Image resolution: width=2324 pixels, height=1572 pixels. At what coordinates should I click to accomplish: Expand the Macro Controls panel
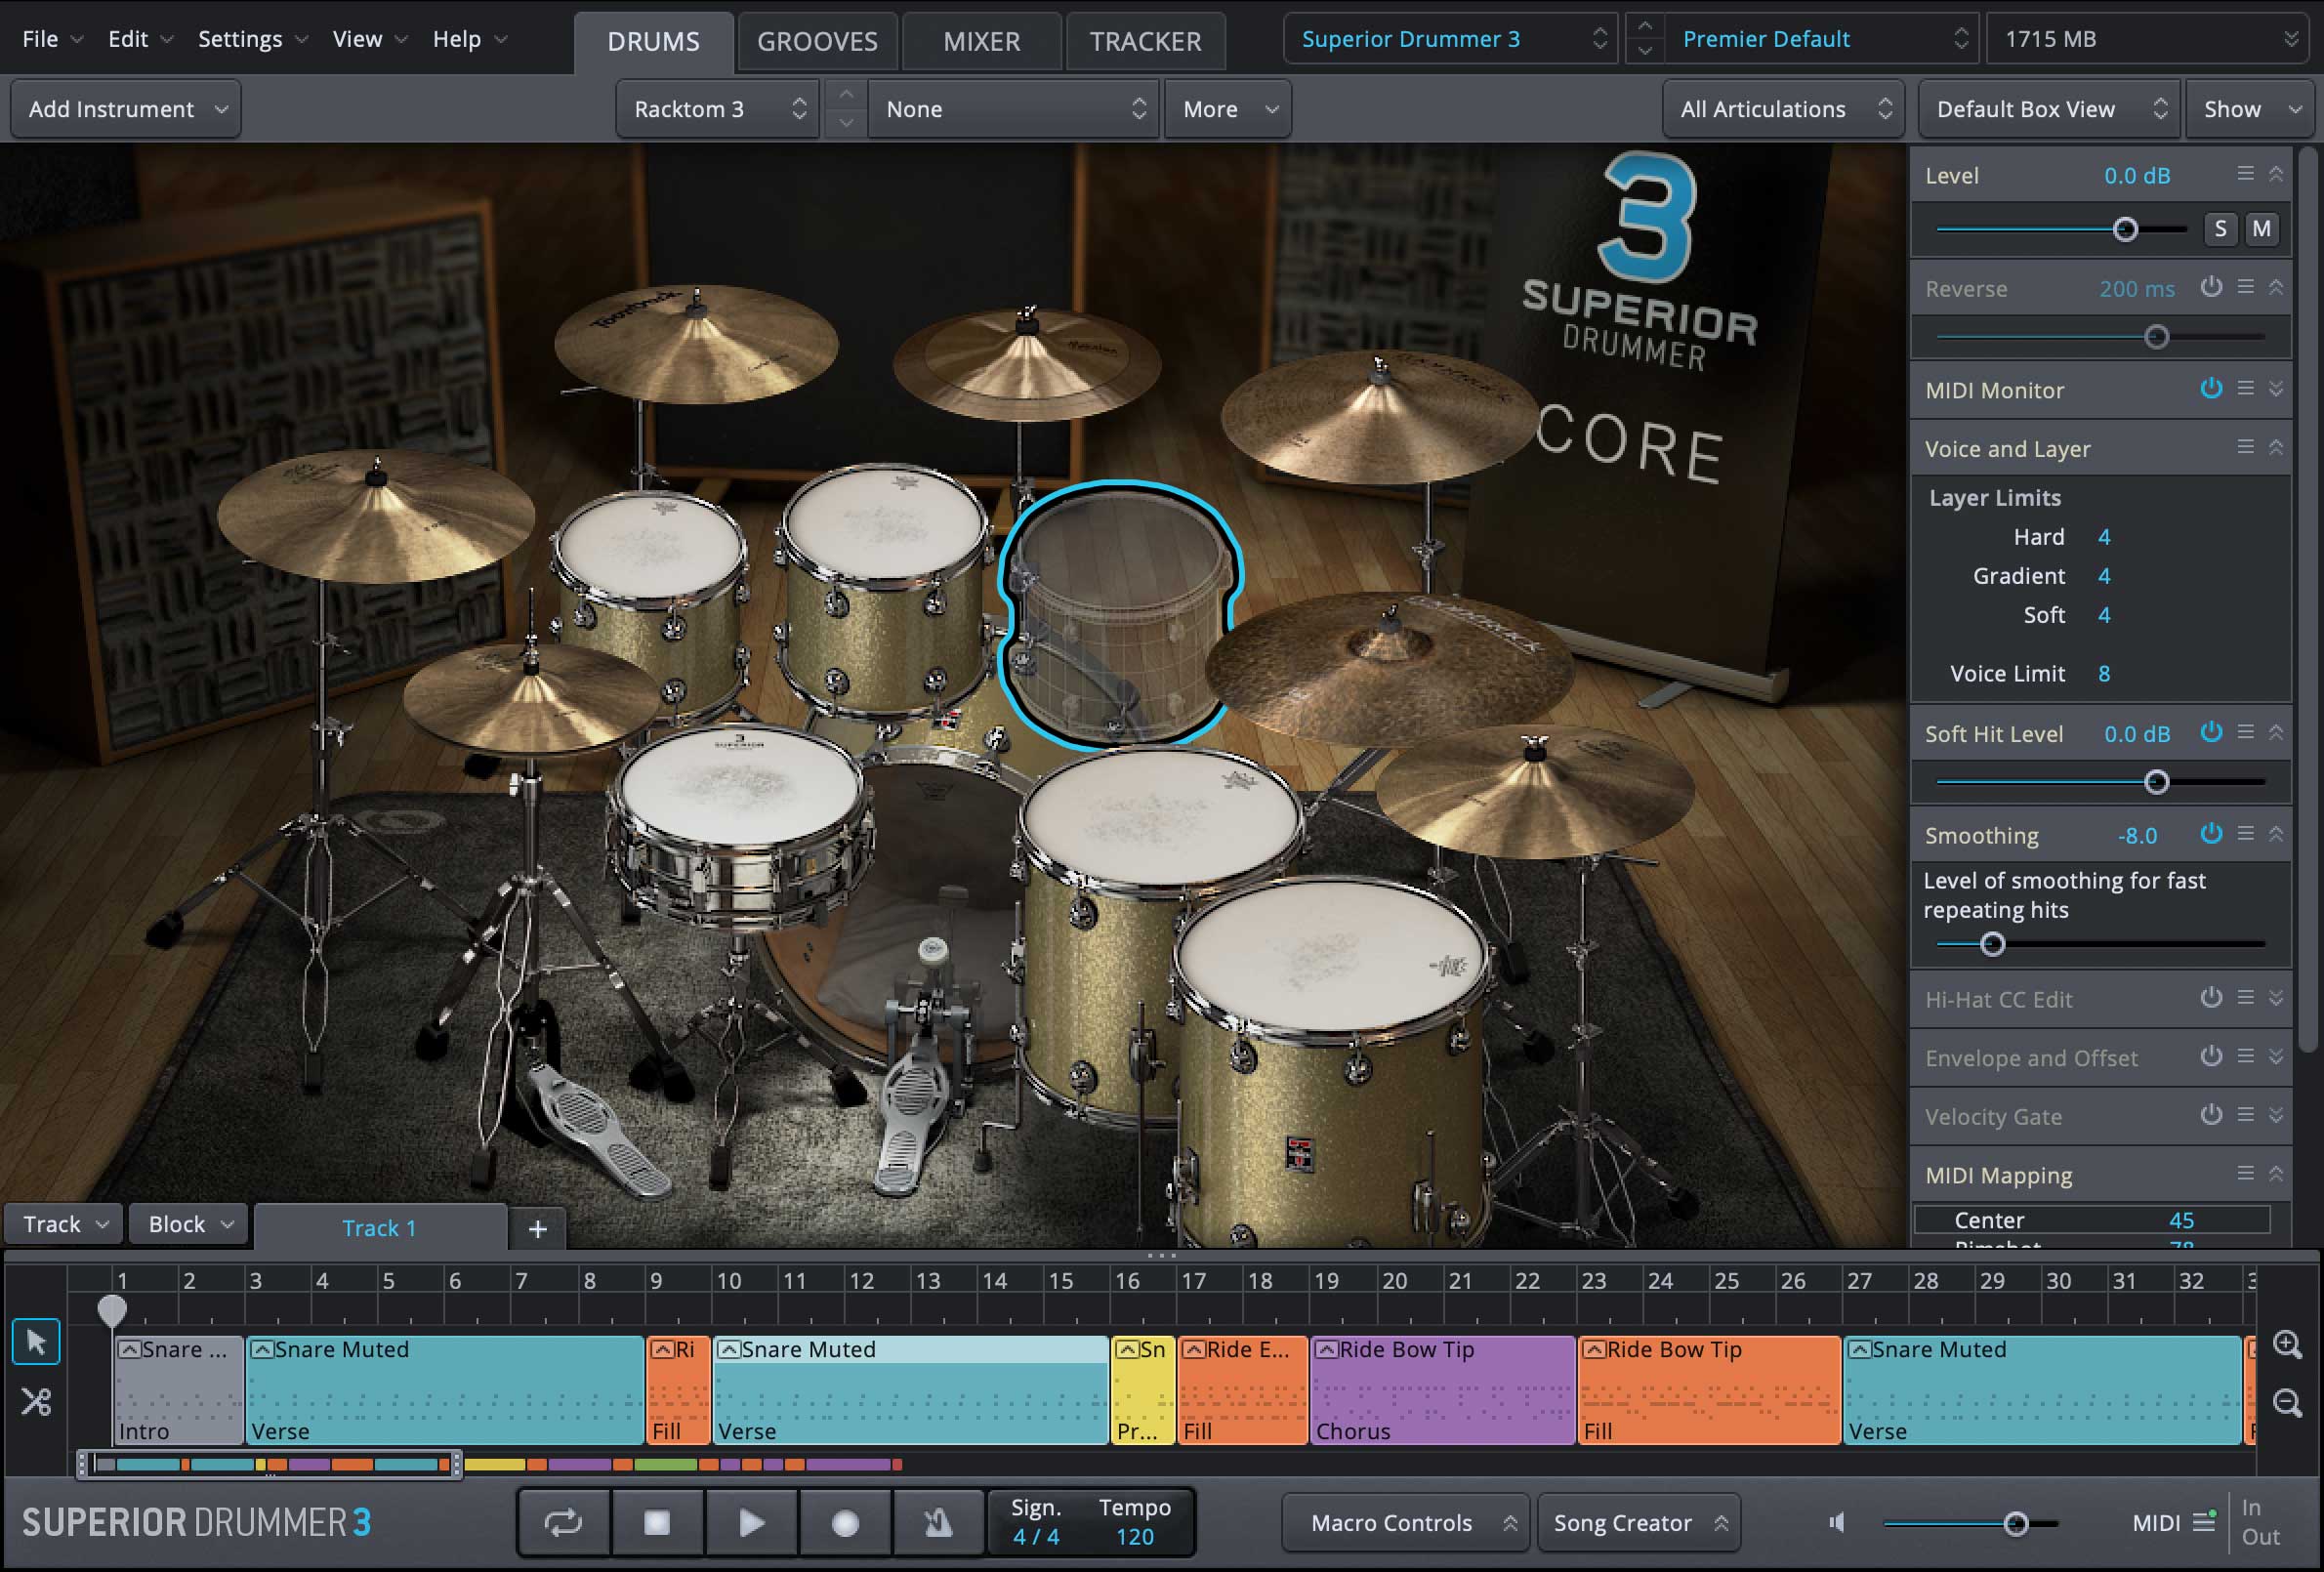1405,1522
